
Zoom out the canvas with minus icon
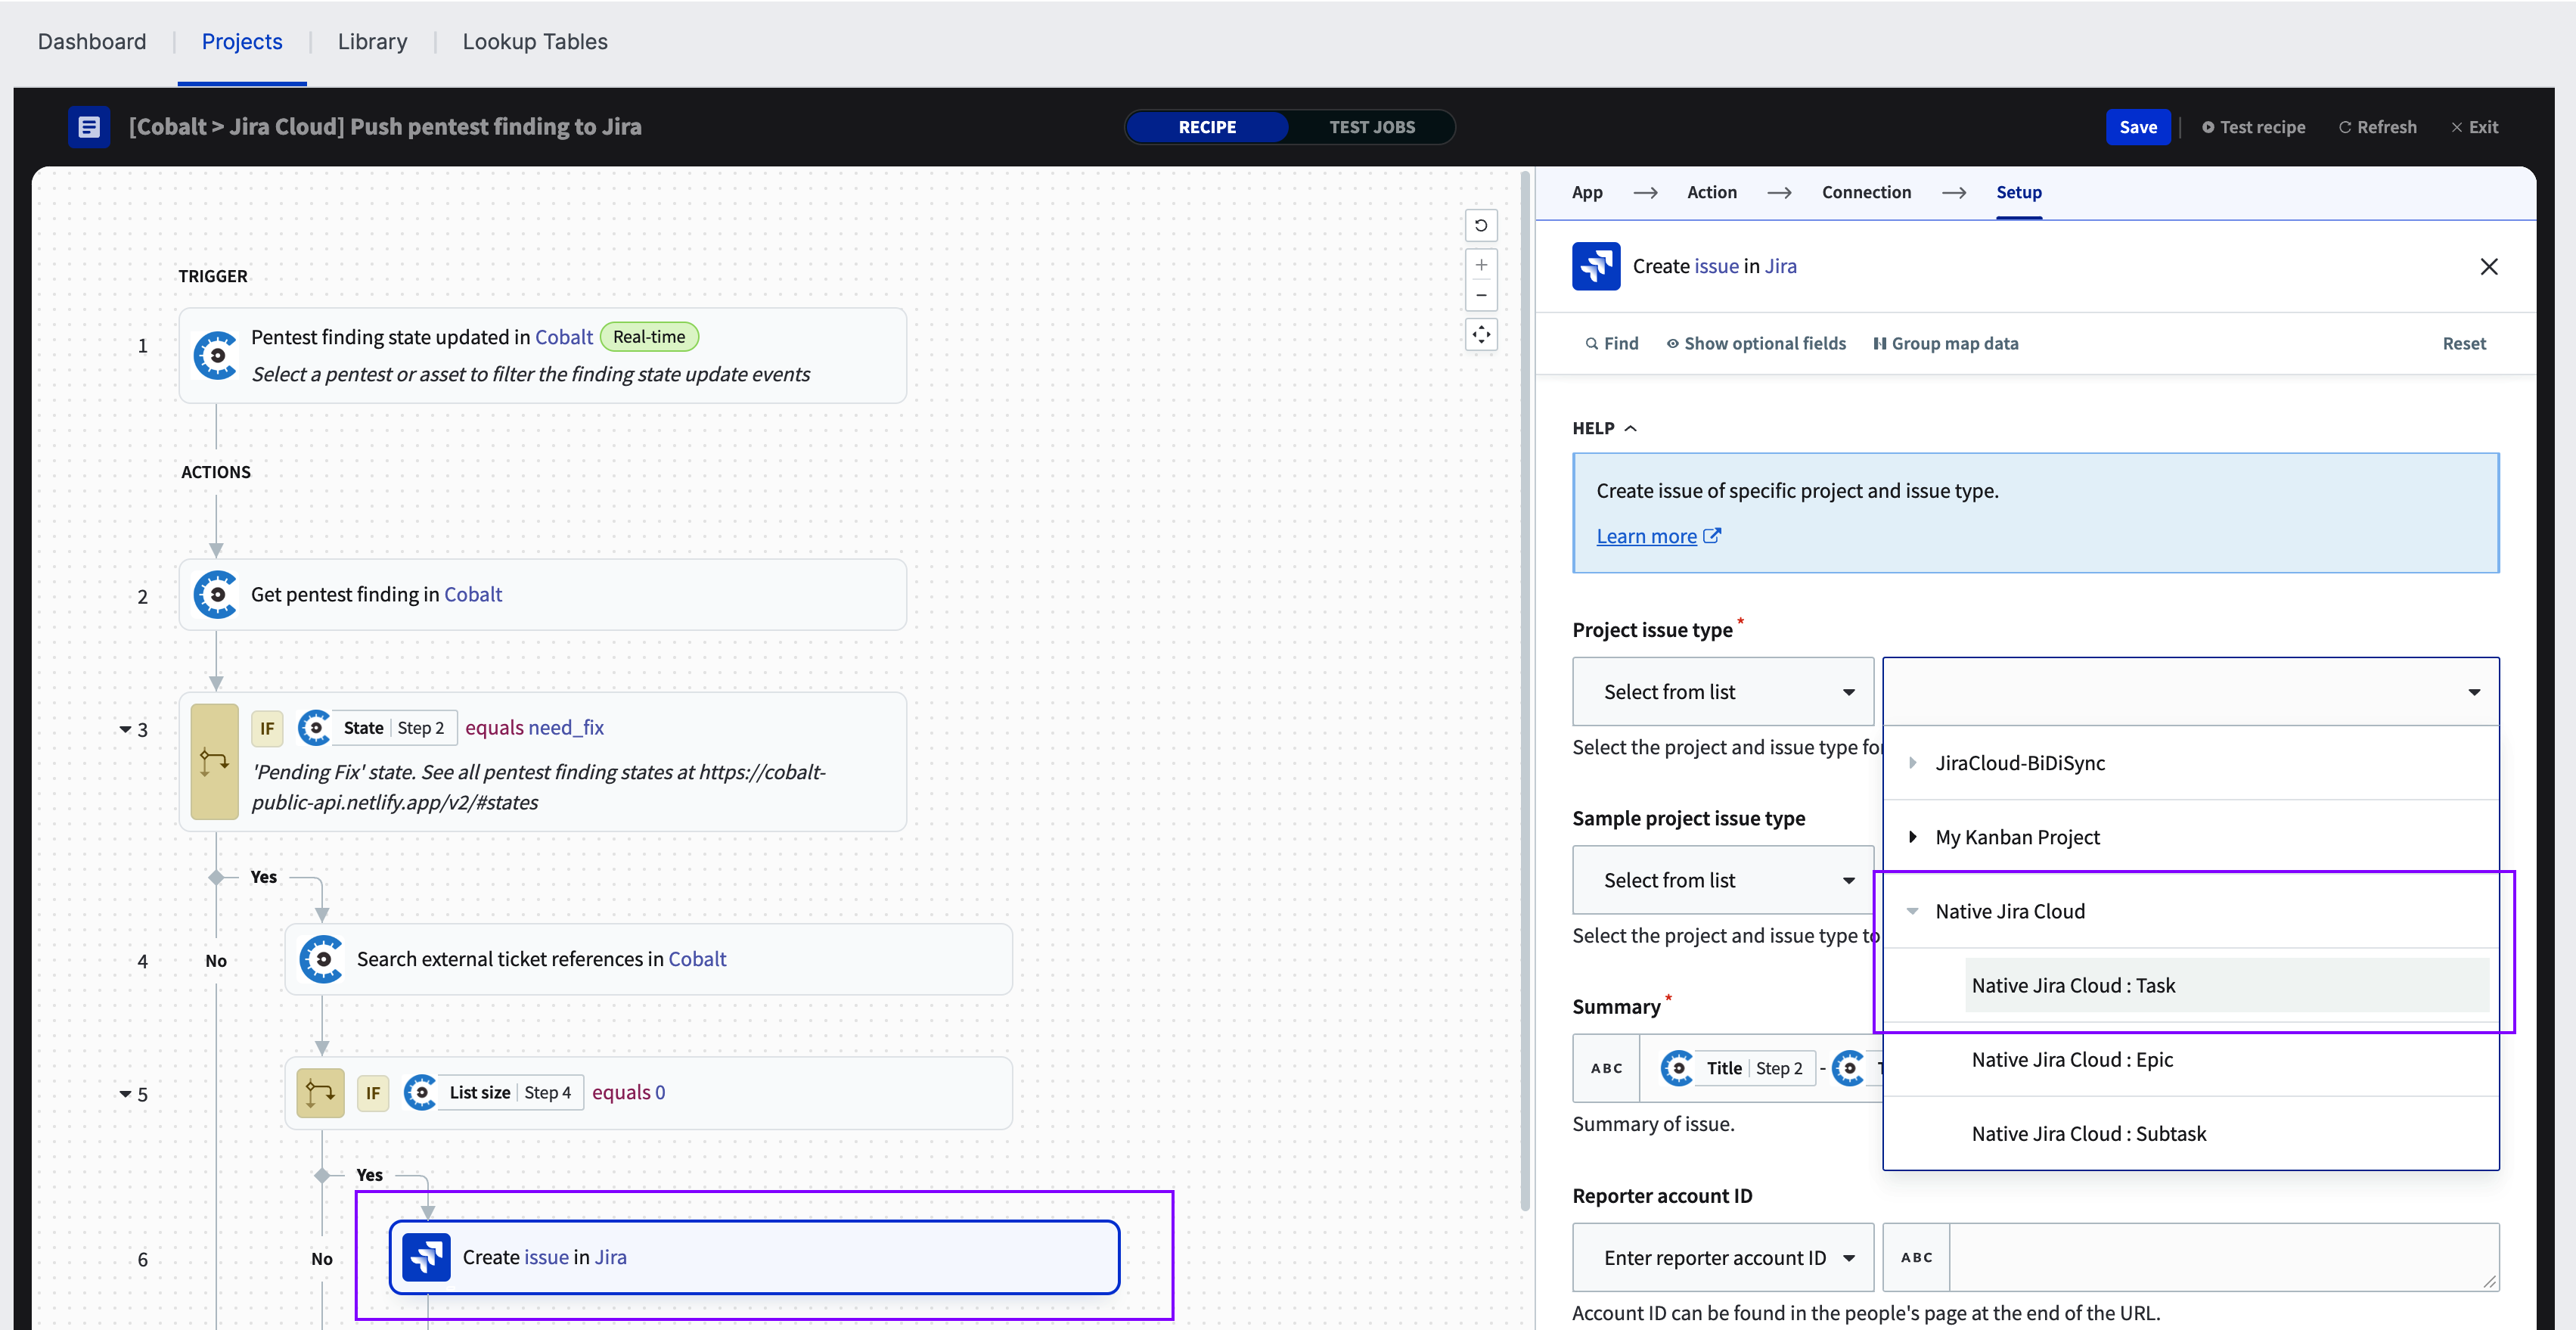click(1481, 295)
